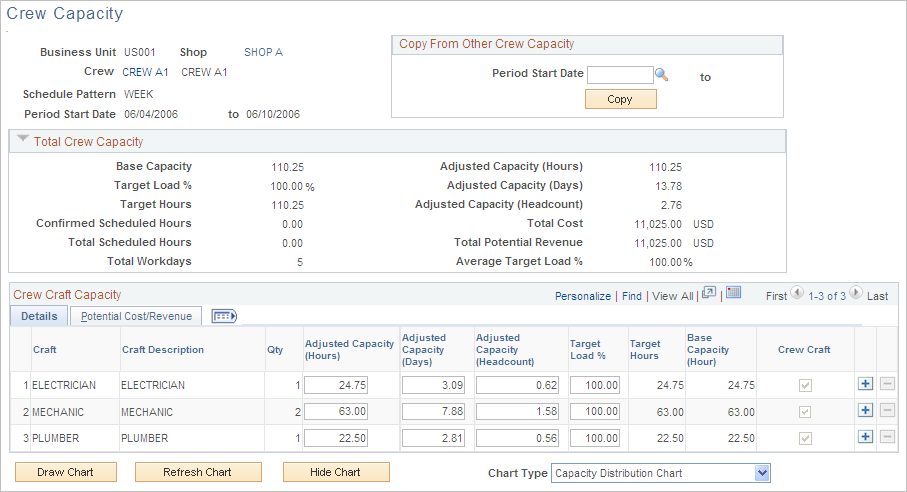Toggle Crew Craft checkbox for ELECTRICIAN
907x492 pixels.
tap(805, 385)
